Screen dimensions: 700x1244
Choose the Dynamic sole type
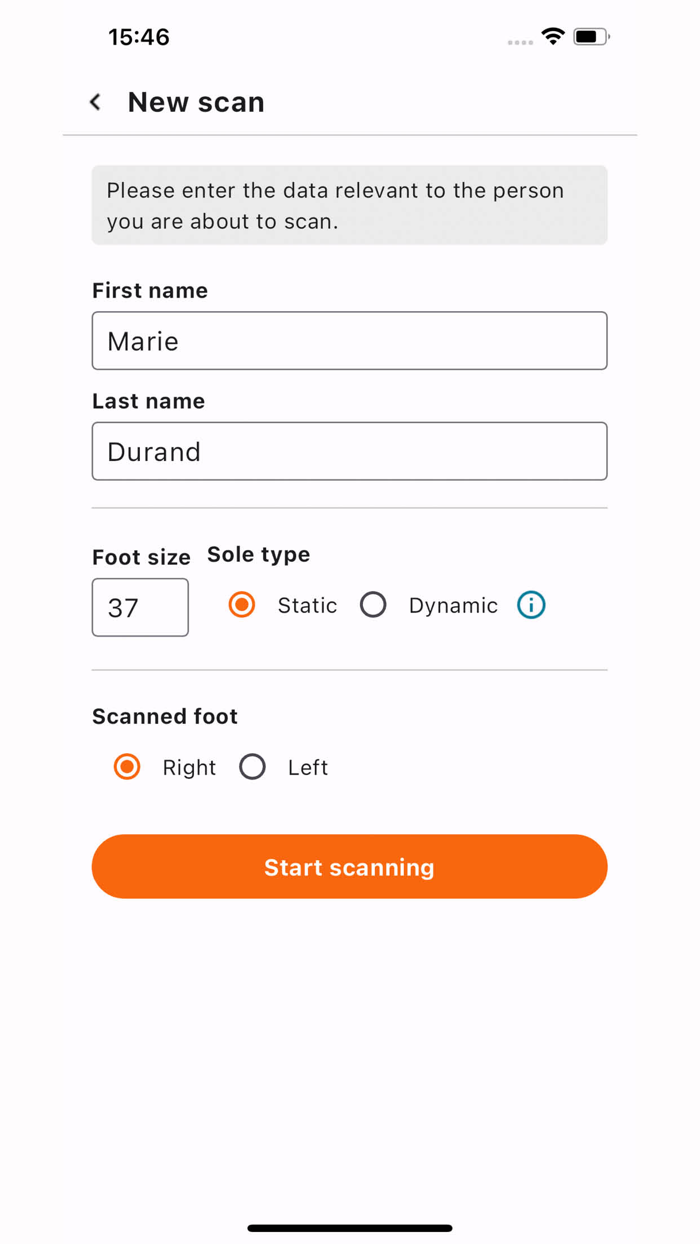(373, 605)
